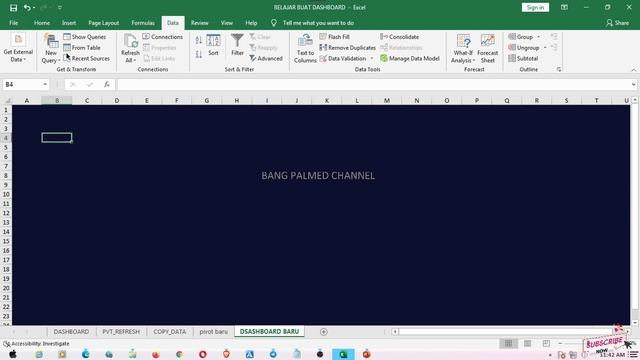The image size is (640, 360).
Task: Sort Z to A descending
Action: point(199,55)
